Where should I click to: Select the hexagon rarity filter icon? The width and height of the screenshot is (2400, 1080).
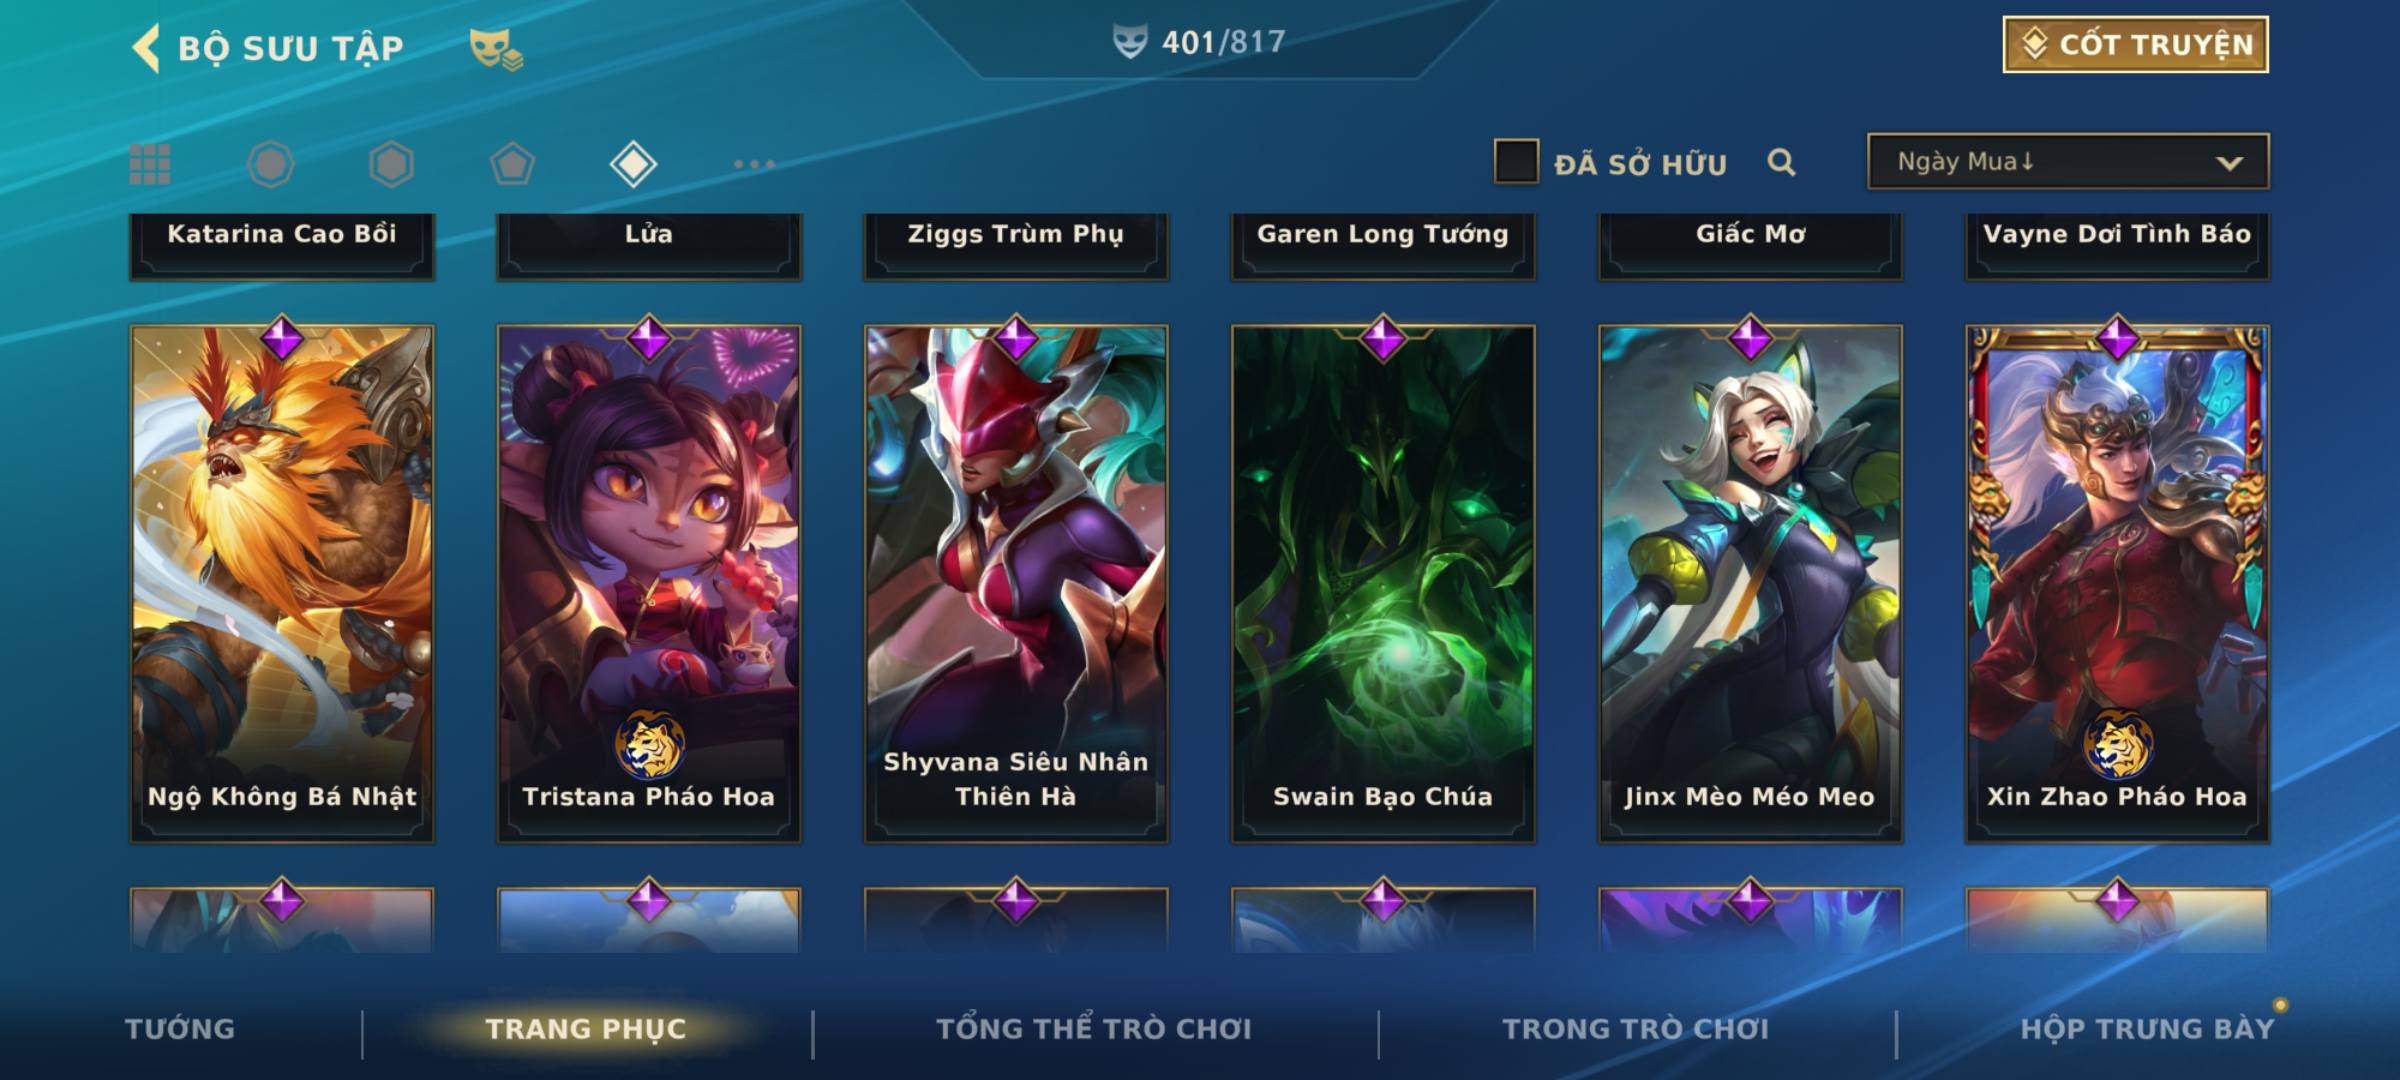tap(391, 164)
